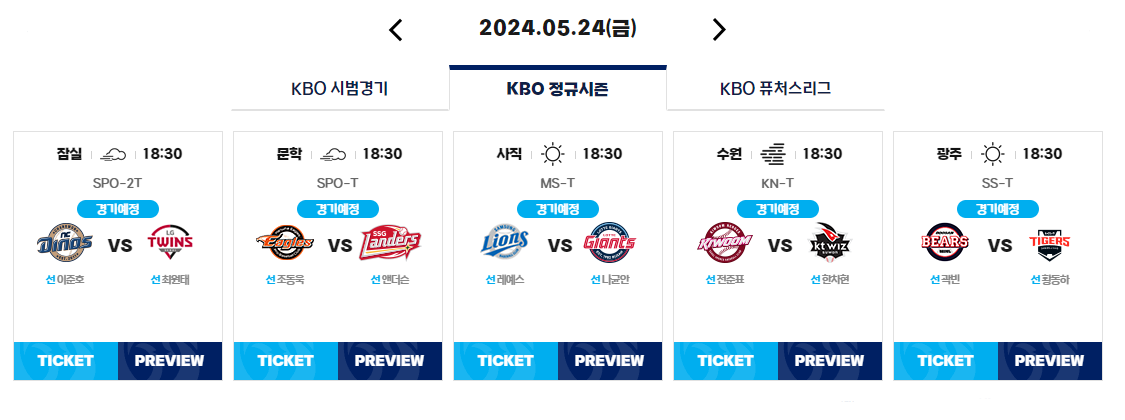This screenshot has width=1125, height=420.
Task: Click the Doosan Bears logo
Action: pyautogui.click(x=945, y=243)
